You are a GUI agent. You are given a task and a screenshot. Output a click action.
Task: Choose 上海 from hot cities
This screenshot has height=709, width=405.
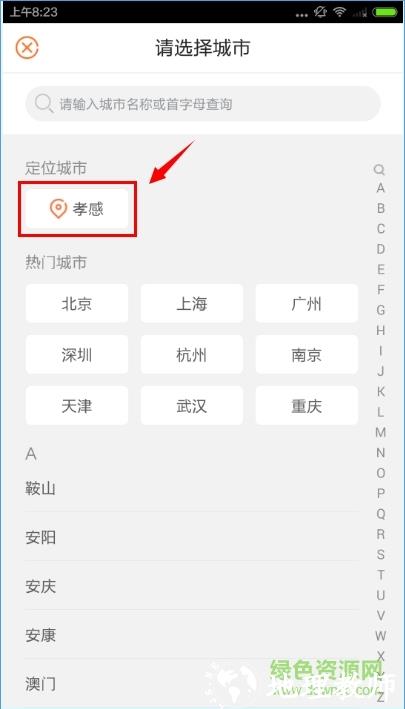pyautogui.click(x=192, y=303)
